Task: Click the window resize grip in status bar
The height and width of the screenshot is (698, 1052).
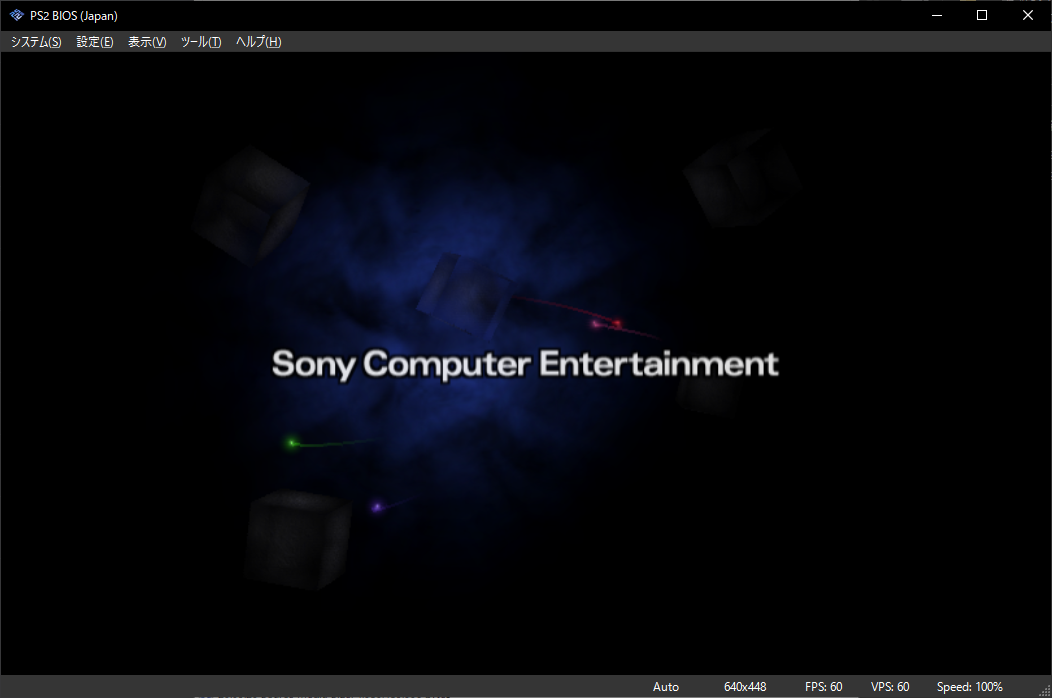Action: pos(1045,691)
